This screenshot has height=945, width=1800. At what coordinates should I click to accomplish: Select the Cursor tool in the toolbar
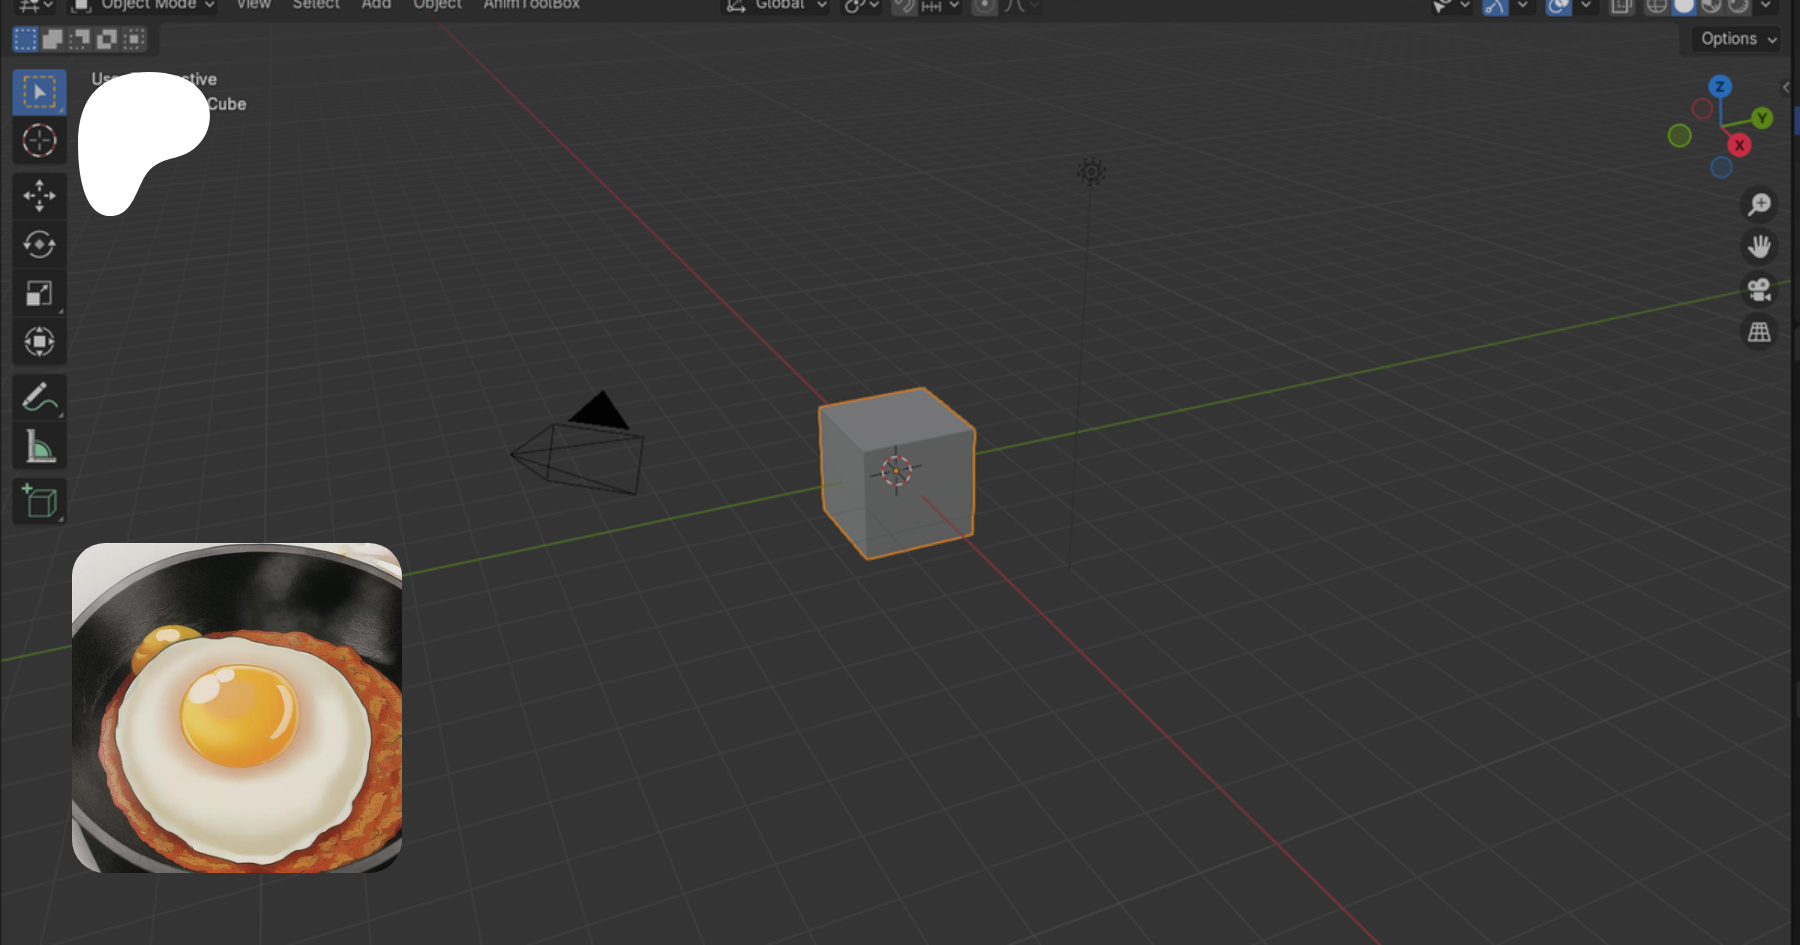(39, 141)
